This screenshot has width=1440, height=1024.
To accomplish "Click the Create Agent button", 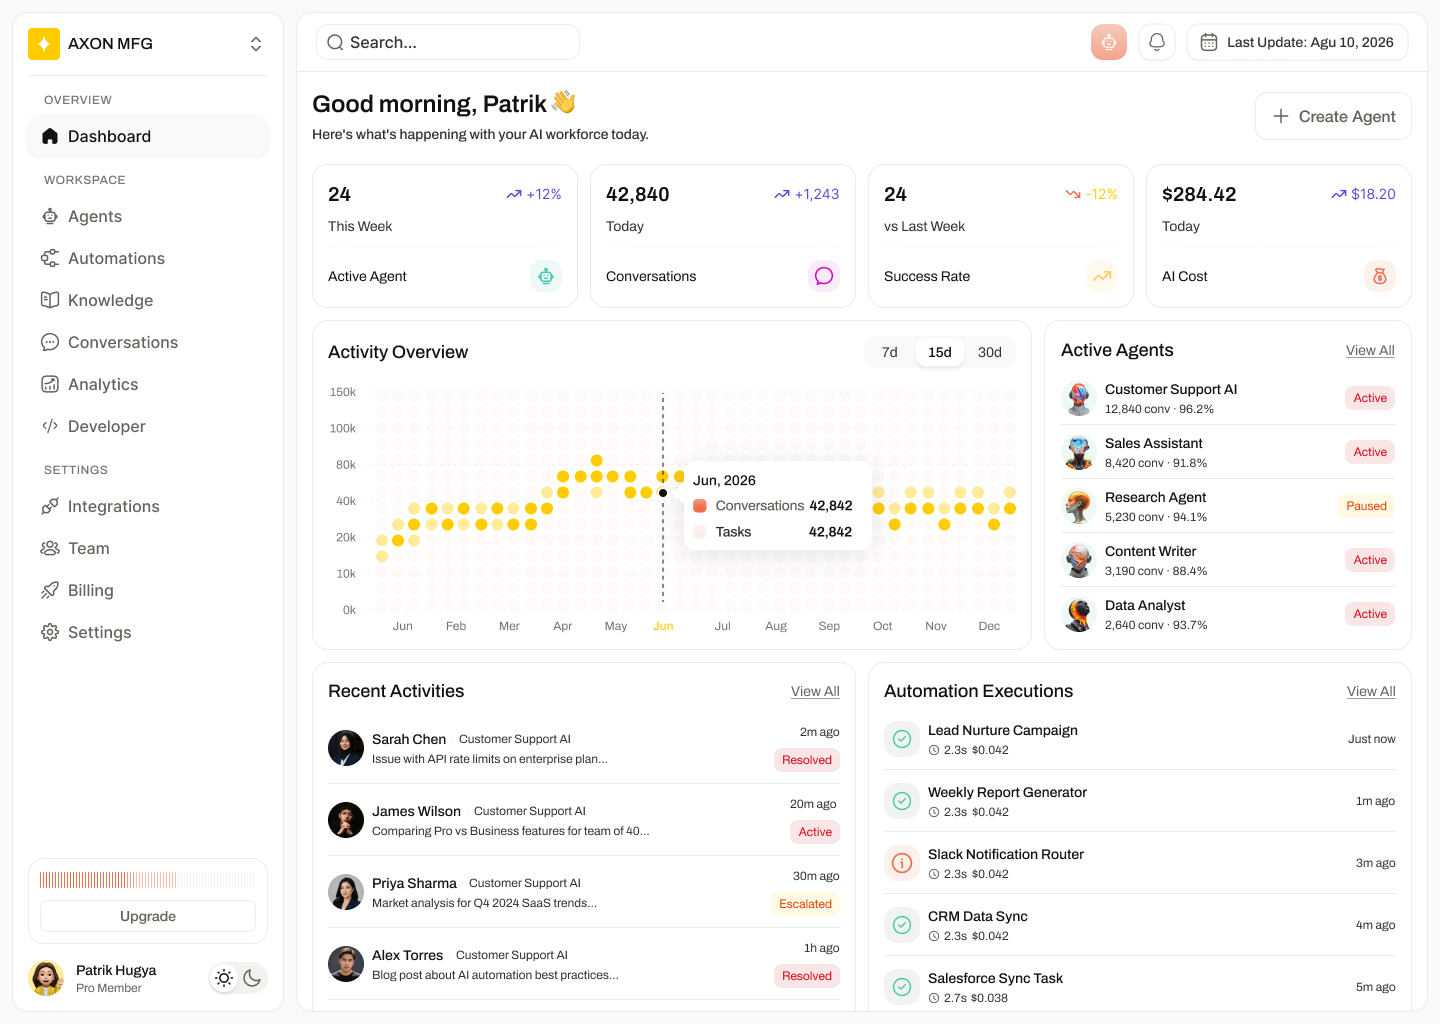I will pyautogui.click(x=1333, y=116).
